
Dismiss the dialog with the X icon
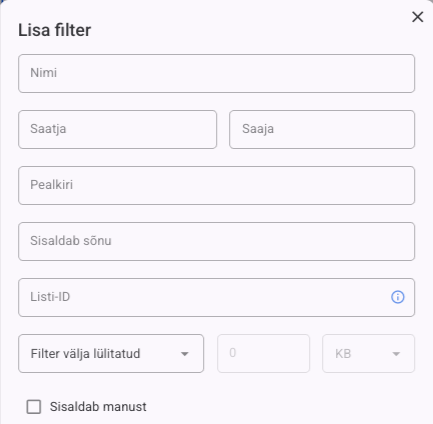[x=417, y=17]
